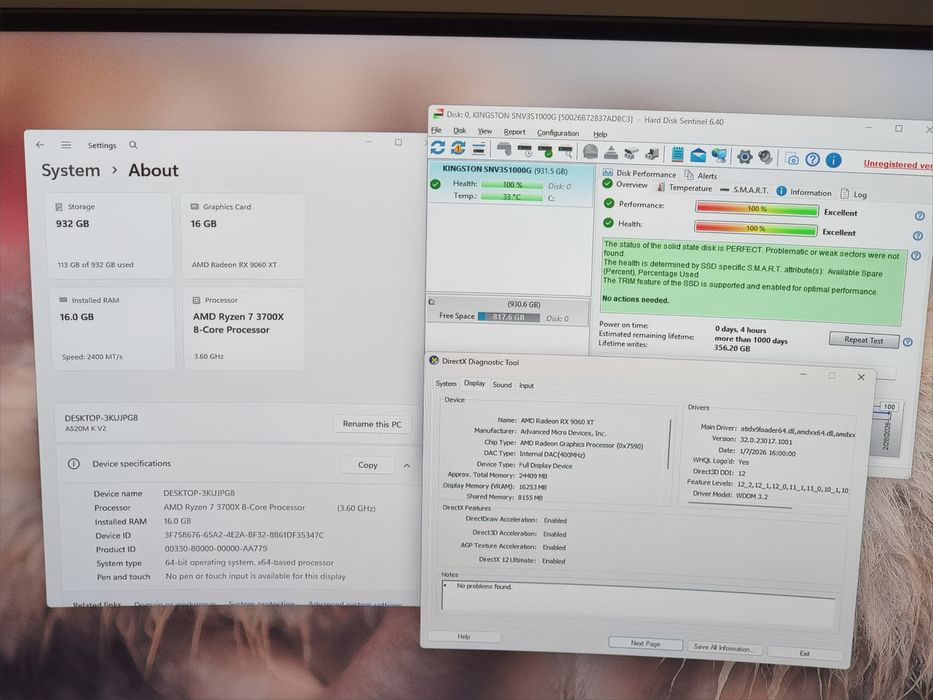Viewport: 933px width, 700px height.
Task: Click the Health 100% gradient bar in Overview
Action: click(755, 228)
